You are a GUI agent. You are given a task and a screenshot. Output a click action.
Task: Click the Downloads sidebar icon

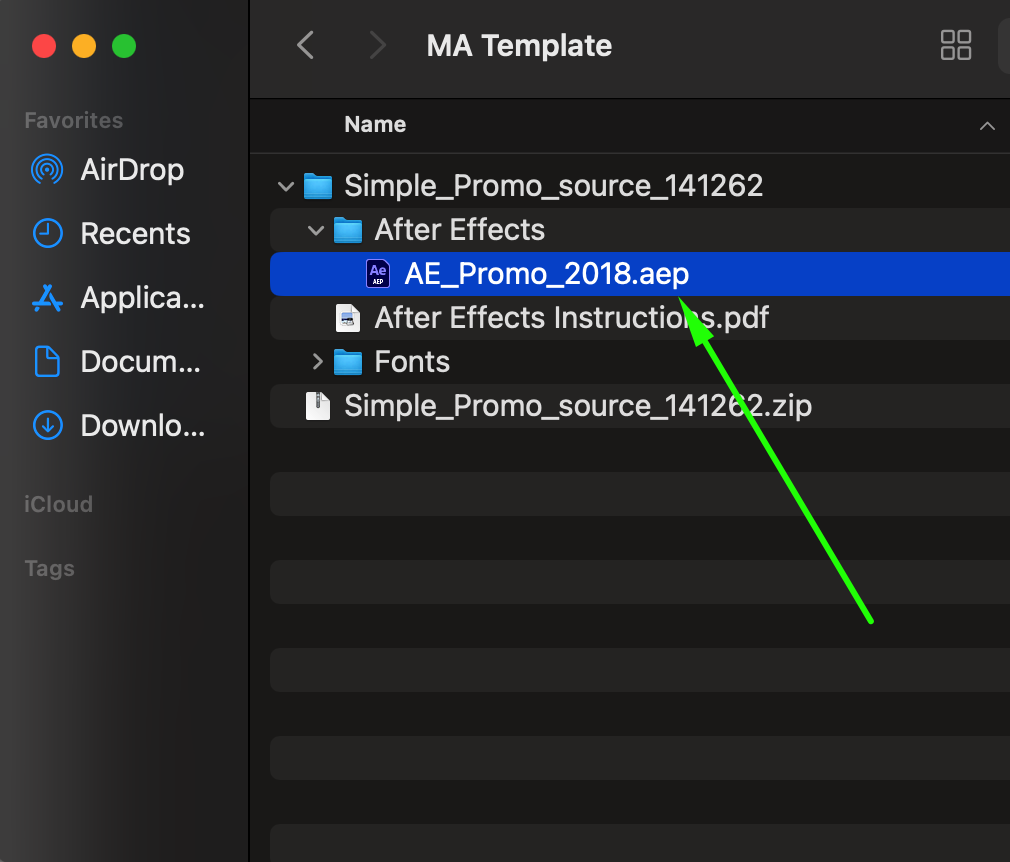tap(47, 426)
